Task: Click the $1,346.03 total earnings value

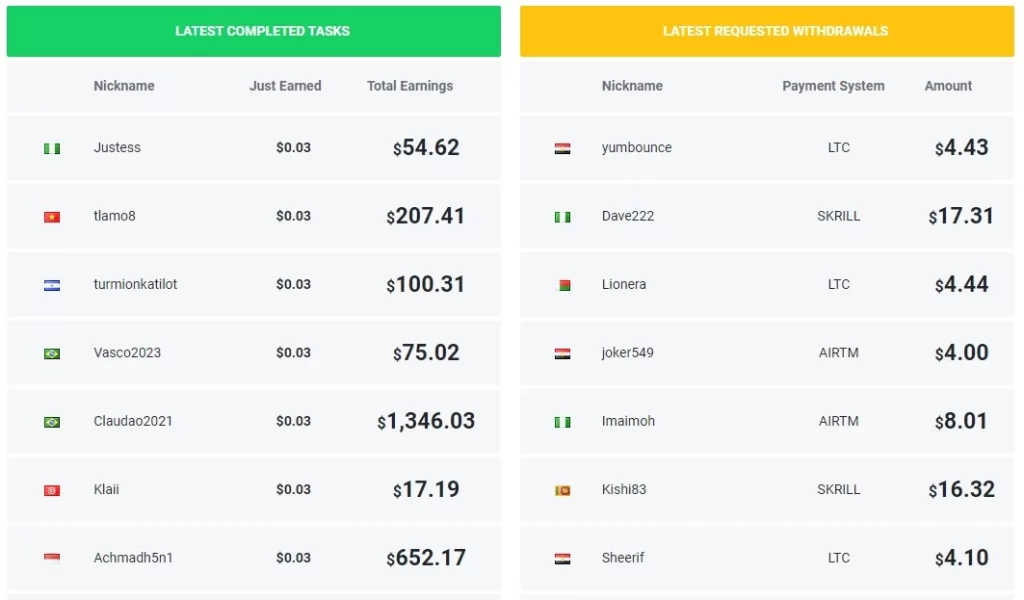Action: click(426, 421)
